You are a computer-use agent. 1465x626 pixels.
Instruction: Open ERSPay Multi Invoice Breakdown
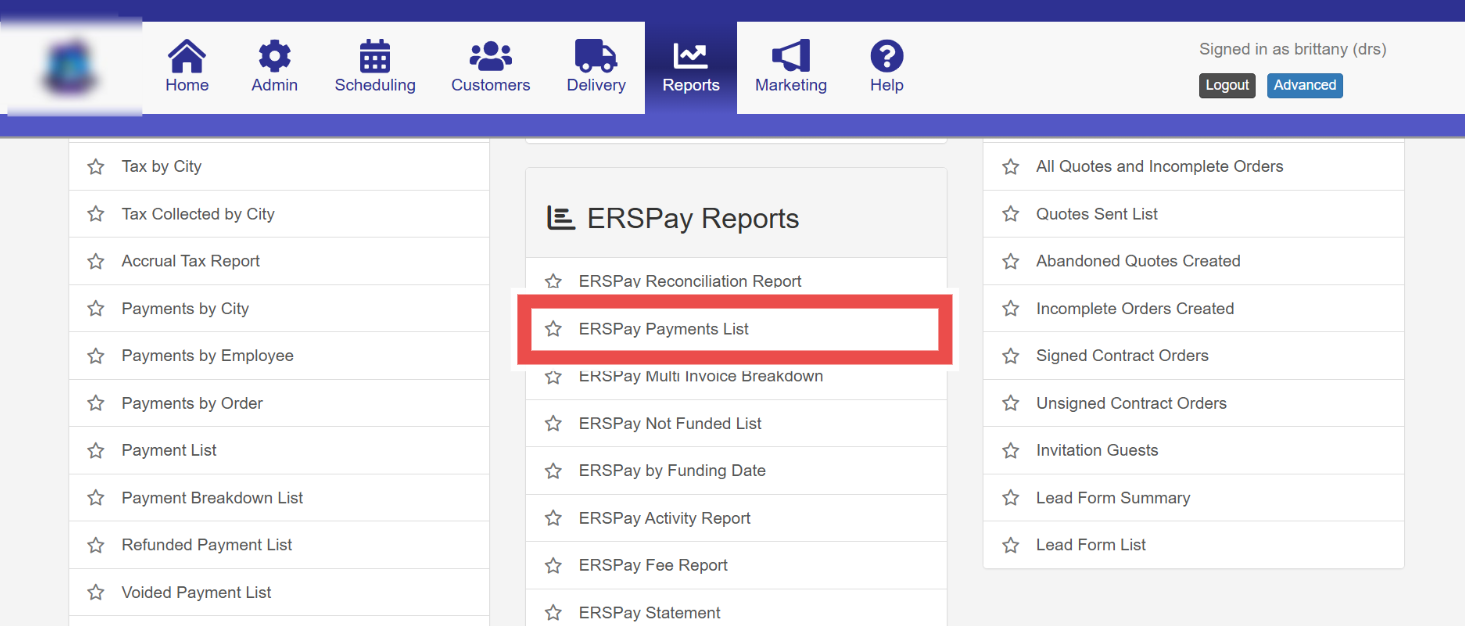(x=701, y=377)
